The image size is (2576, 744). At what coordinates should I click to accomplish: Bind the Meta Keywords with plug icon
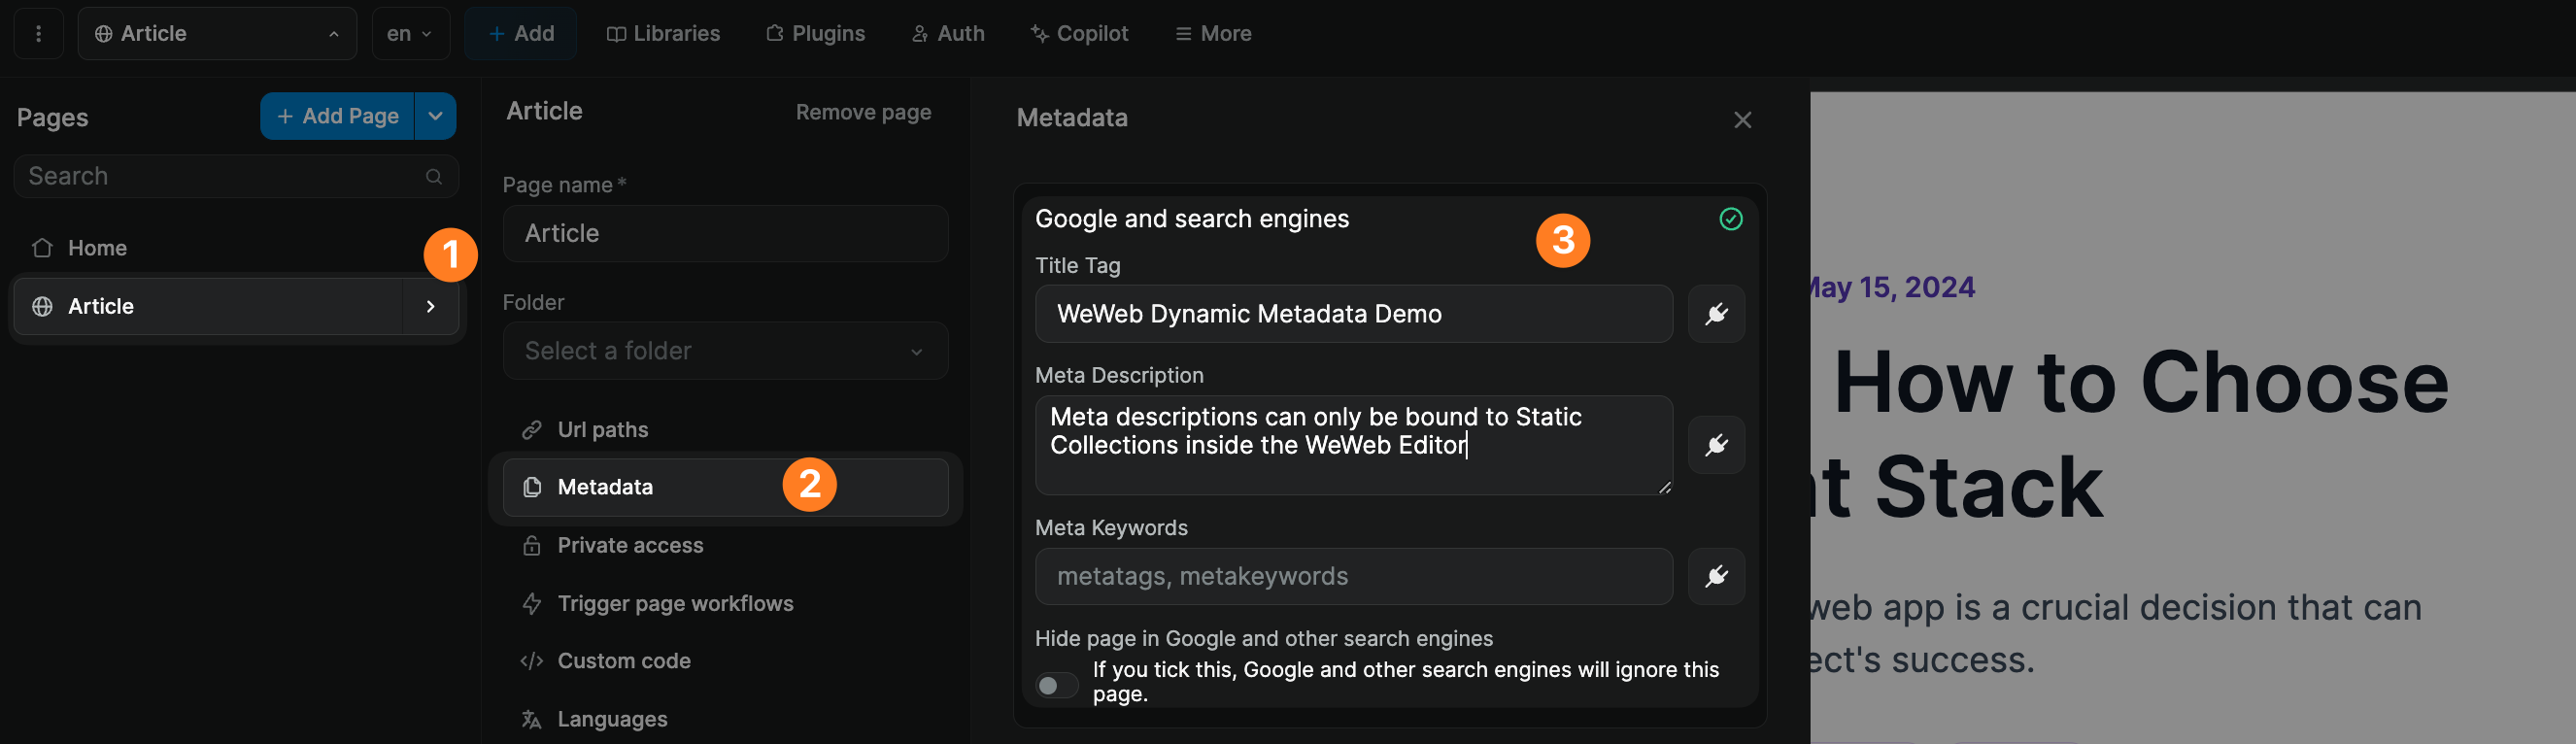(1716, 576)
